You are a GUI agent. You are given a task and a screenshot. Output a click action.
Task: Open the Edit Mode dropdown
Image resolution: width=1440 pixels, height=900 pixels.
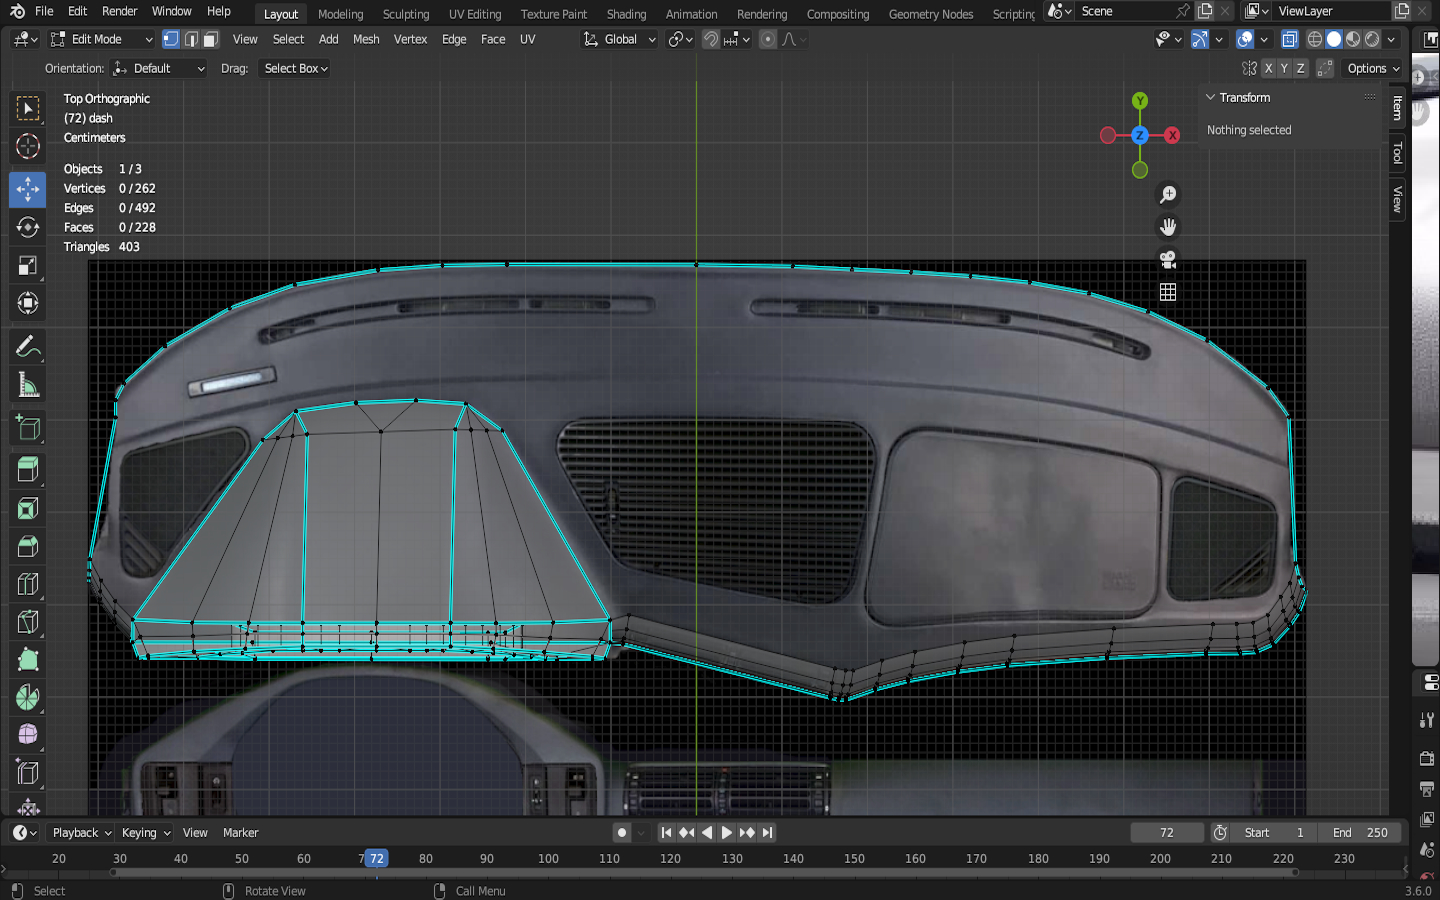(102, 40)
